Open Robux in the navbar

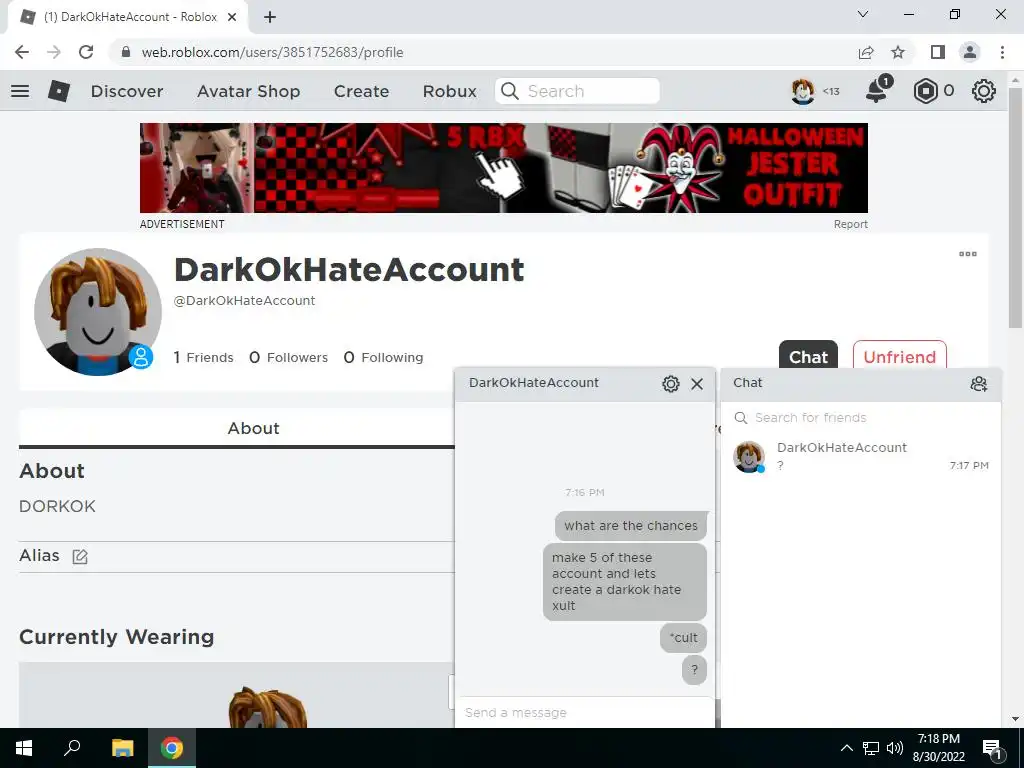pyautogui.click(x=450, y=91)
